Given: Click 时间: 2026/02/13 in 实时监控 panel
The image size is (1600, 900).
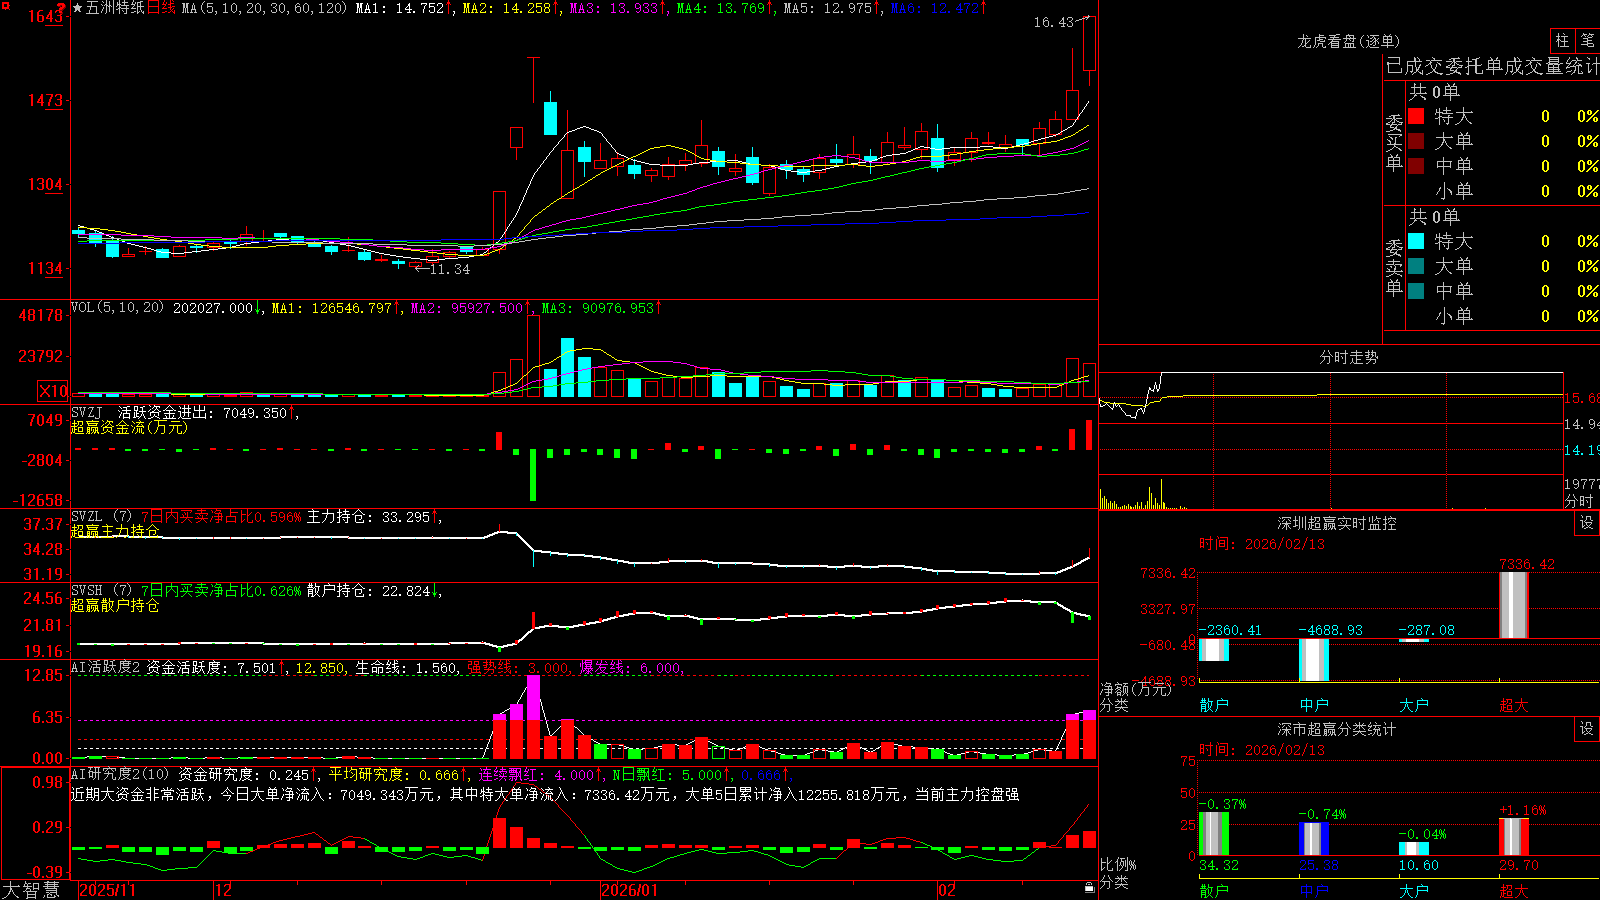Looking at the screenshot, I should (x=1262, y=544).
